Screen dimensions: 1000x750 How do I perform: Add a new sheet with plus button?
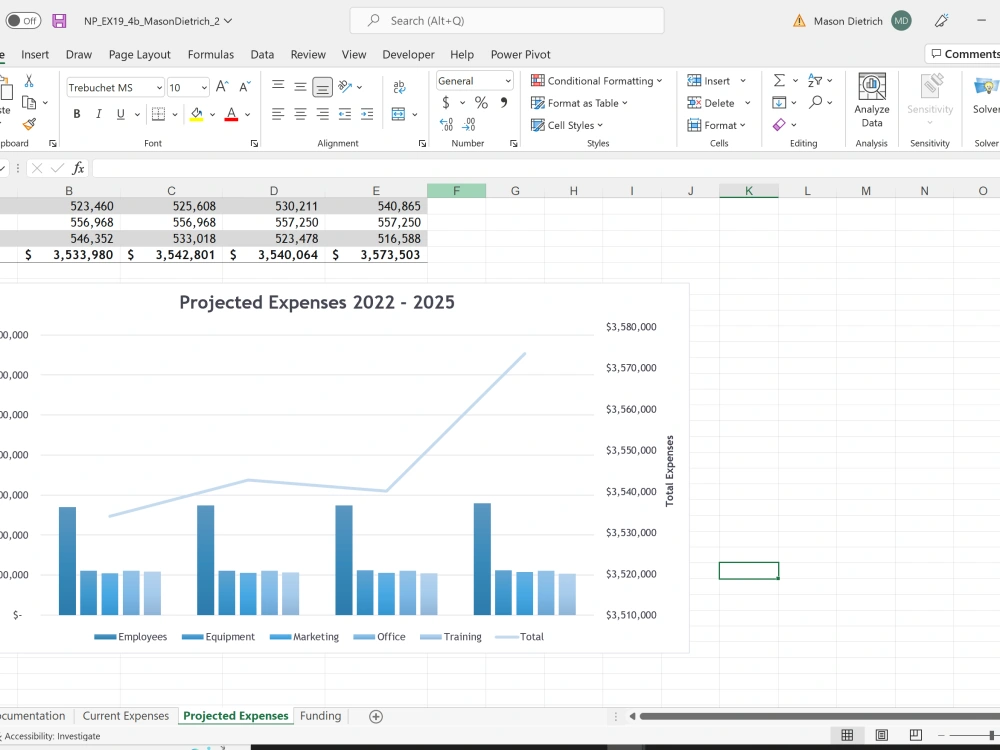(376, 716)
